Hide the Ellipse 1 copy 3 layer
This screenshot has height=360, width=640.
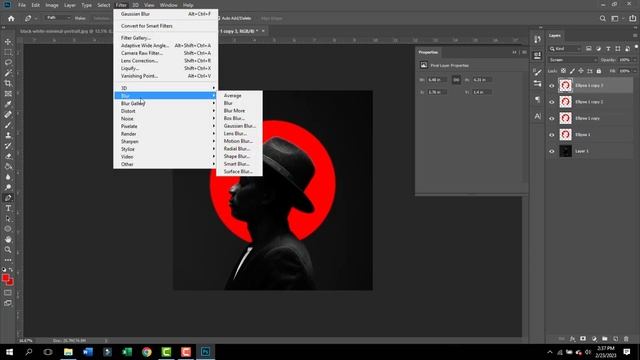tap(552, 86)
